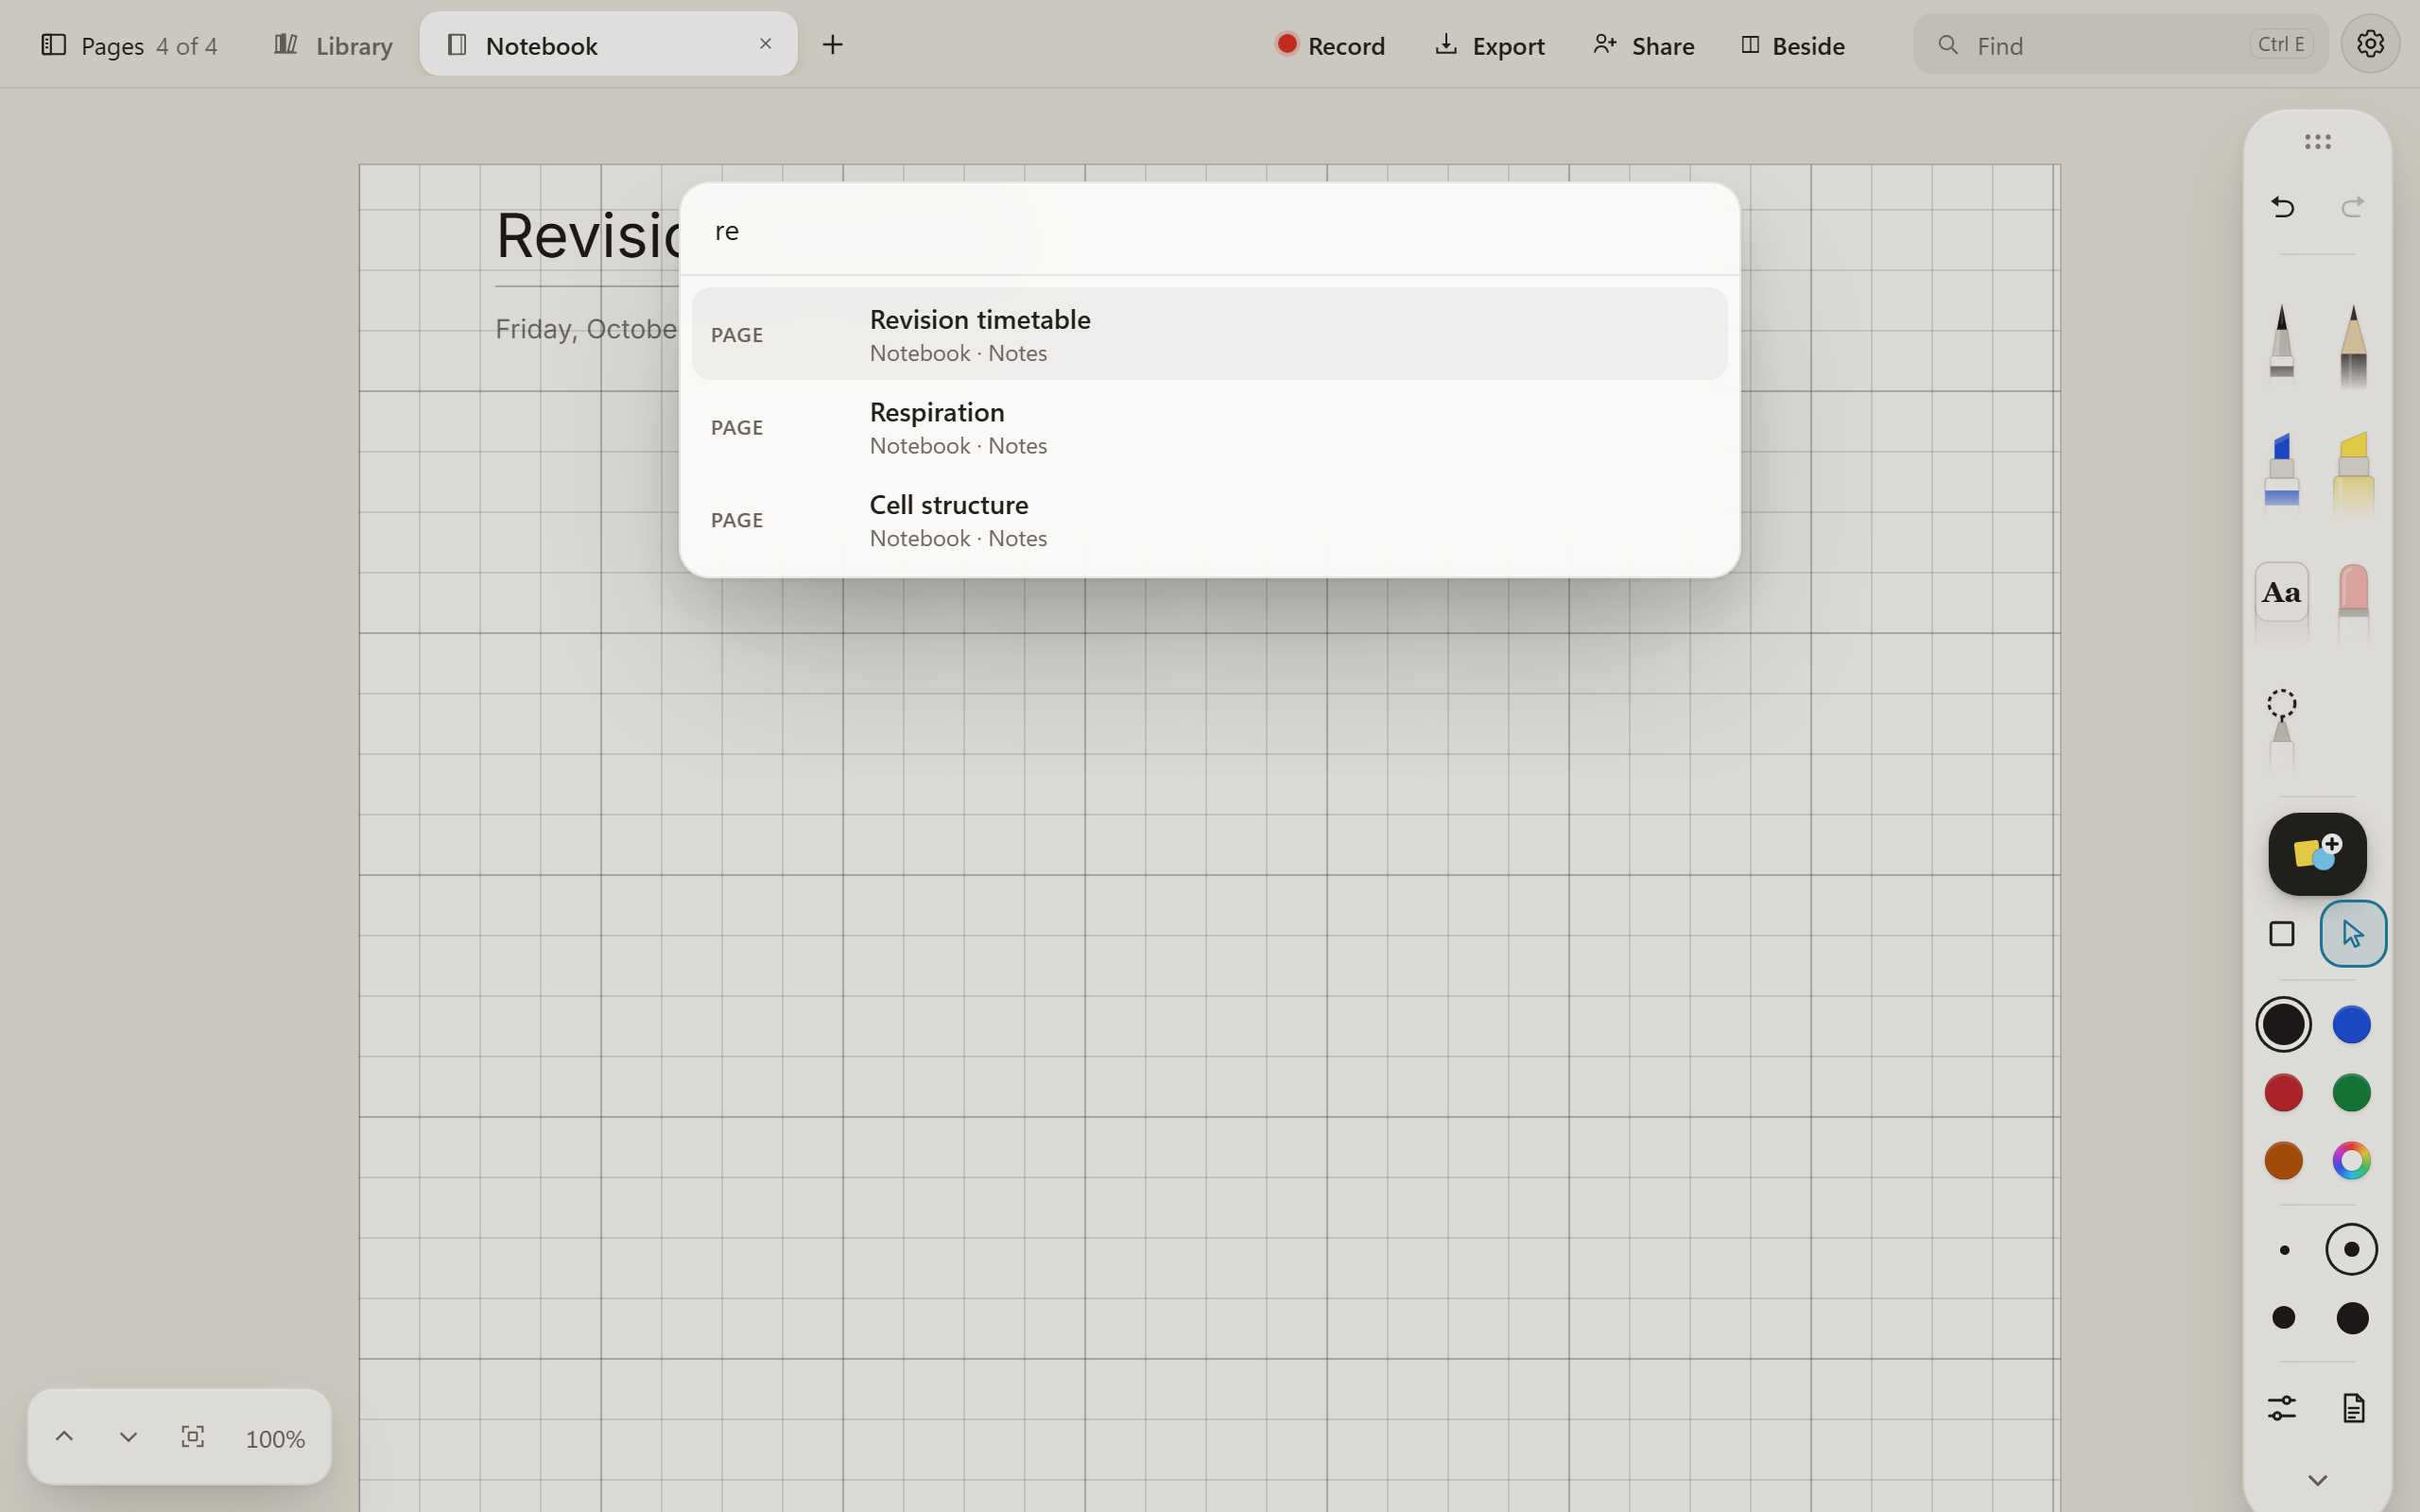Pick the red color swatch

pos(2284,1092)
